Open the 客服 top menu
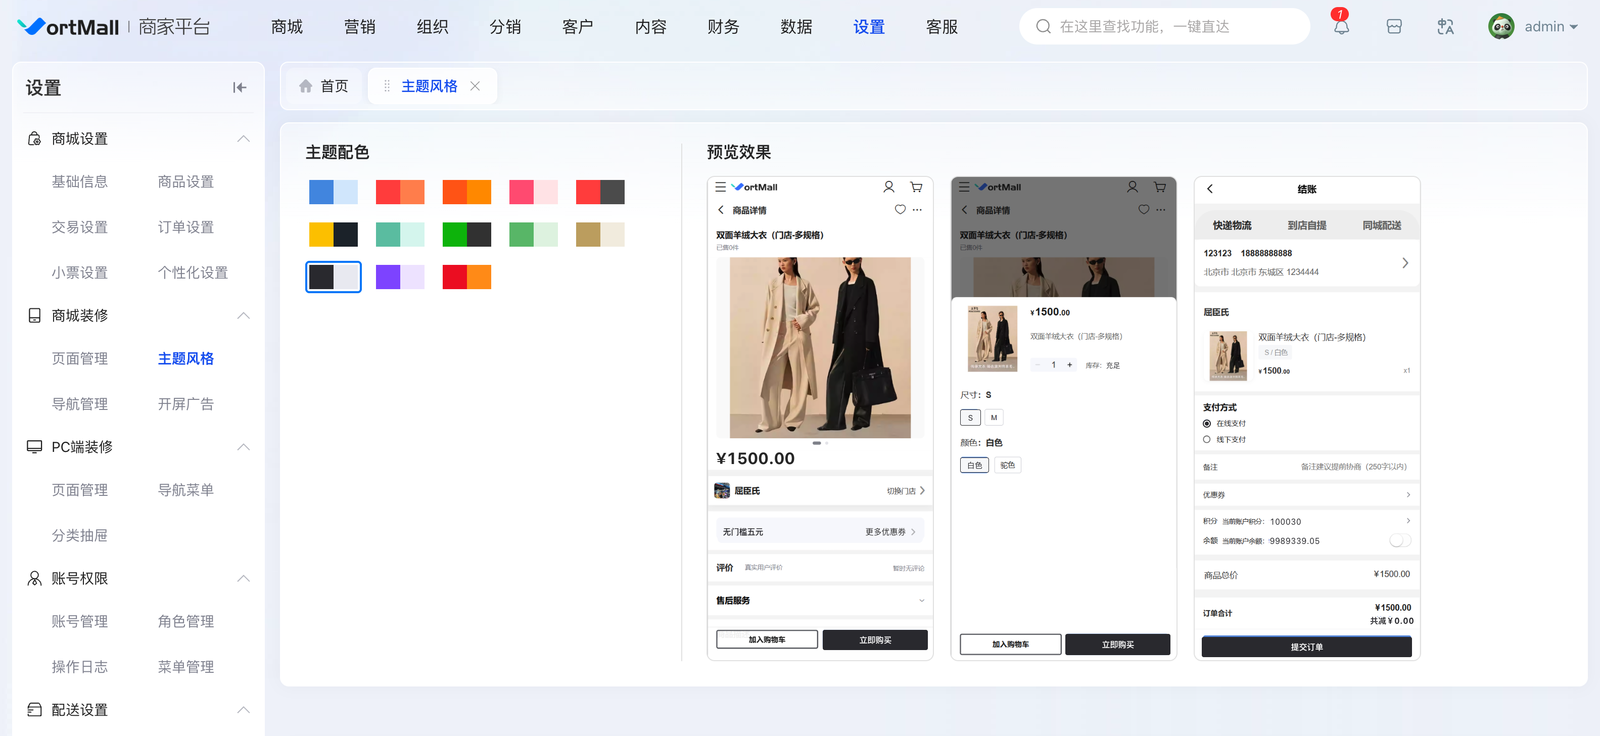Viewport: 1600px width, 736px height. pos(942,27)
